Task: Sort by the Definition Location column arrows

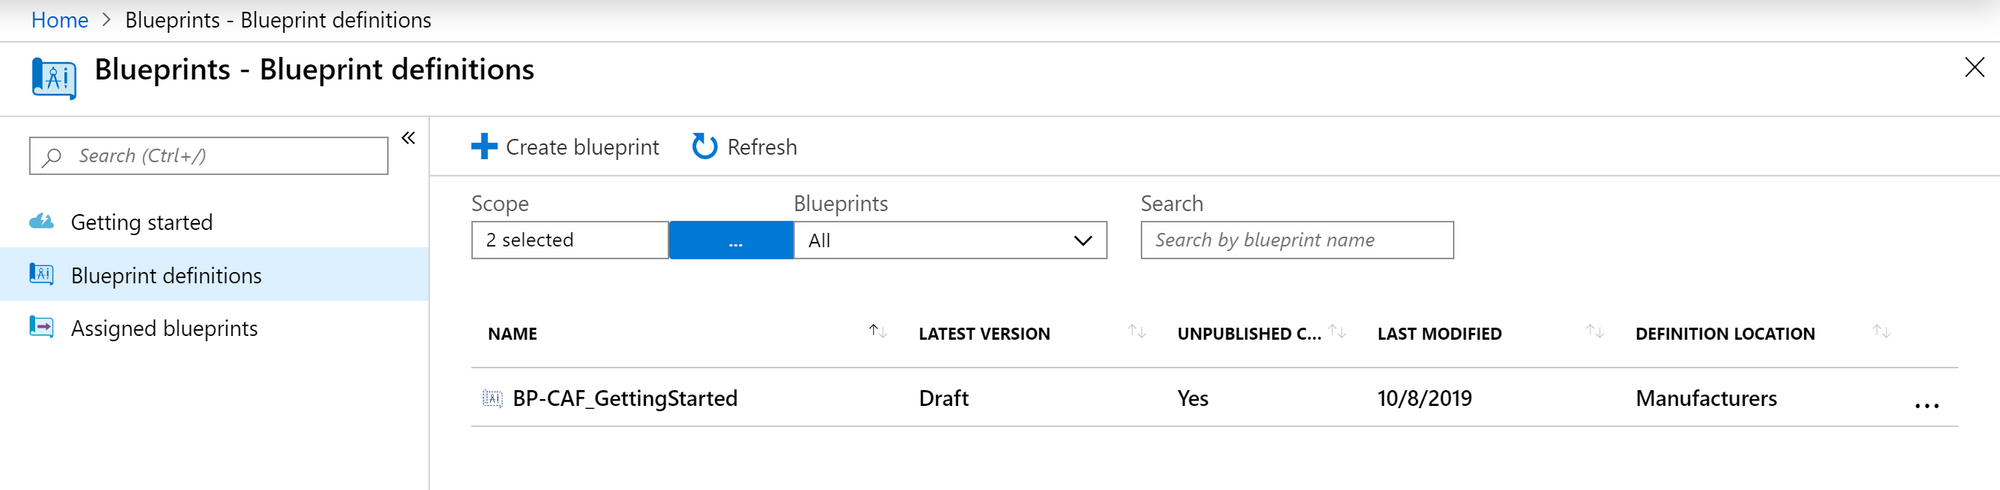Action: click(1882, 331)
